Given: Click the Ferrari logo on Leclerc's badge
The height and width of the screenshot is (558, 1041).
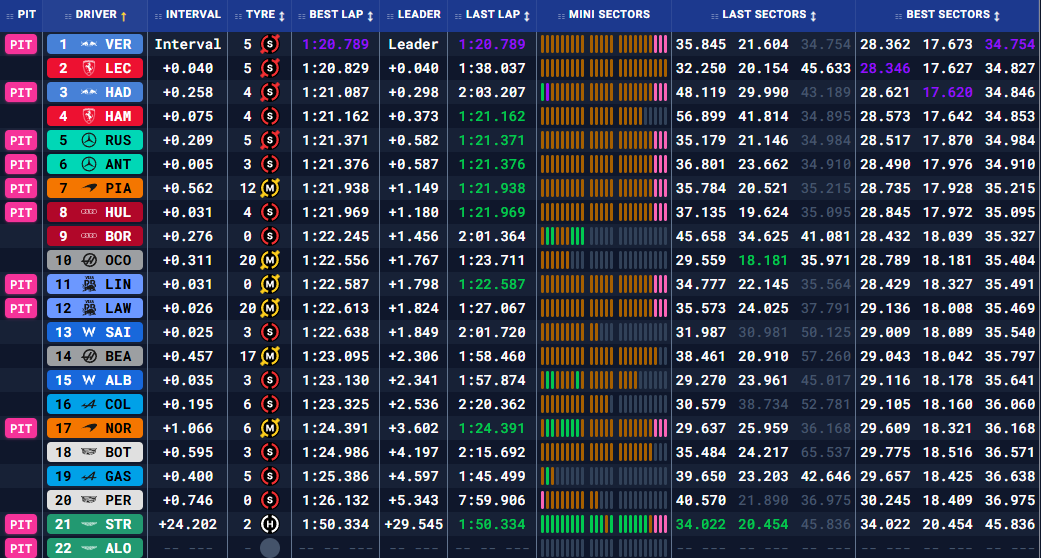Looking at the screenshot, I should coord(89,68).
